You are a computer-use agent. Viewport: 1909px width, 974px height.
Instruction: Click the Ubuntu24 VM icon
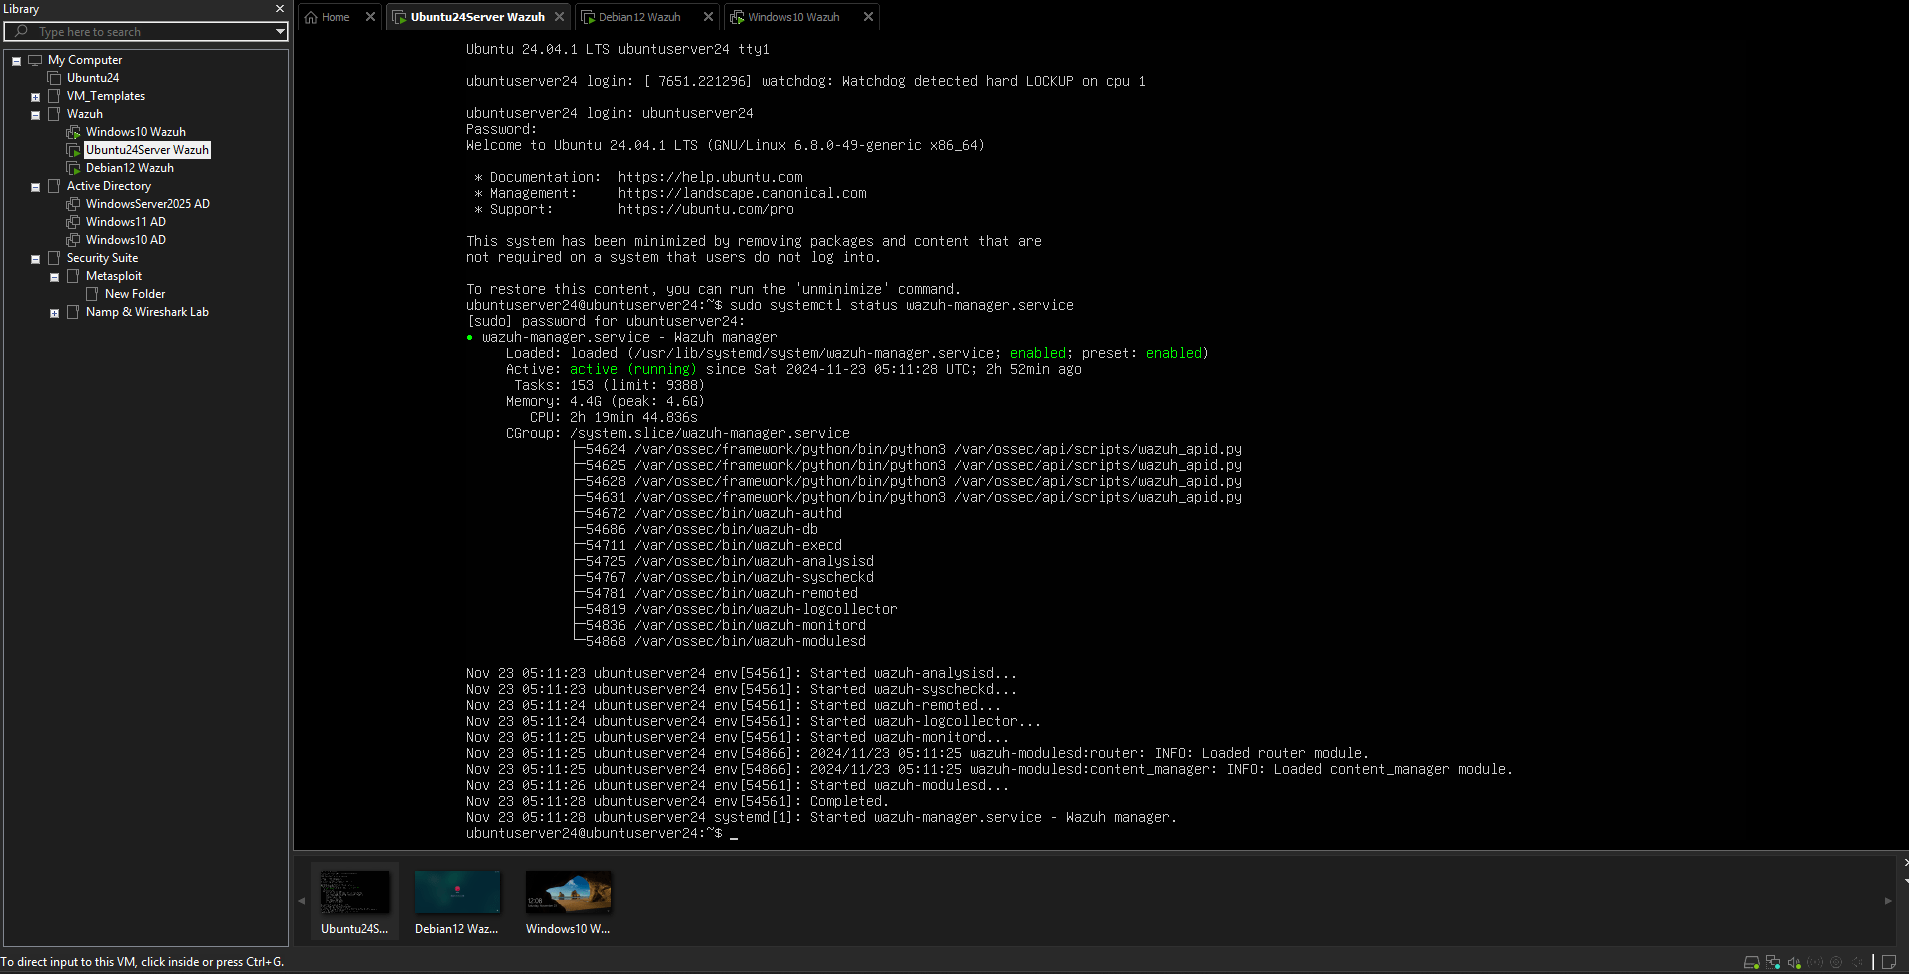click(54, 78)
